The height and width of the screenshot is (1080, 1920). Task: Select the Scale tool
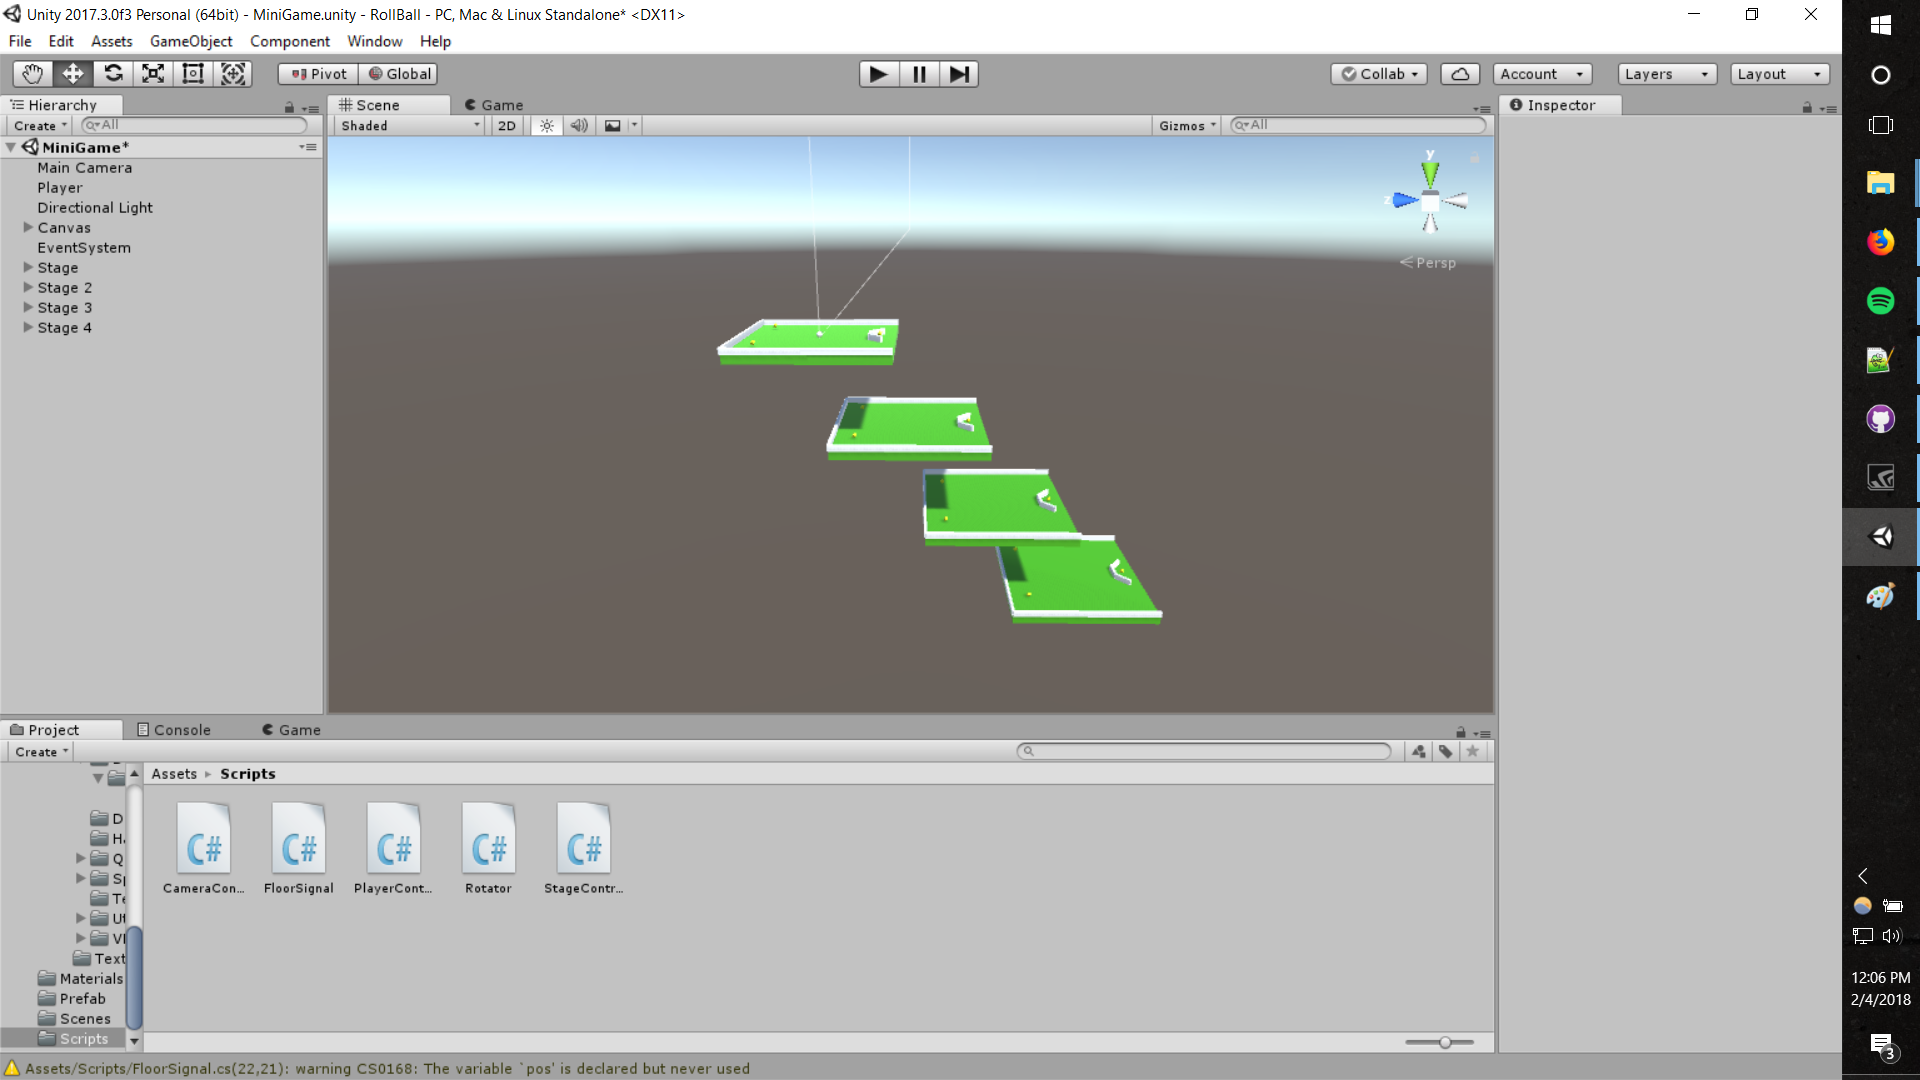(153, 74)
